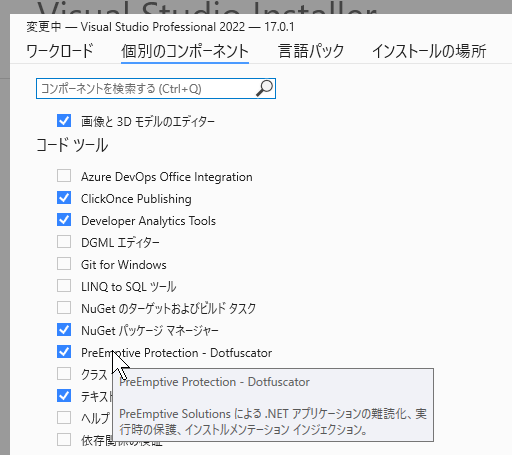This screenshot has height=455, width=512.
Task: Open the 言語パック tab
Action: [x=311, y=51]
